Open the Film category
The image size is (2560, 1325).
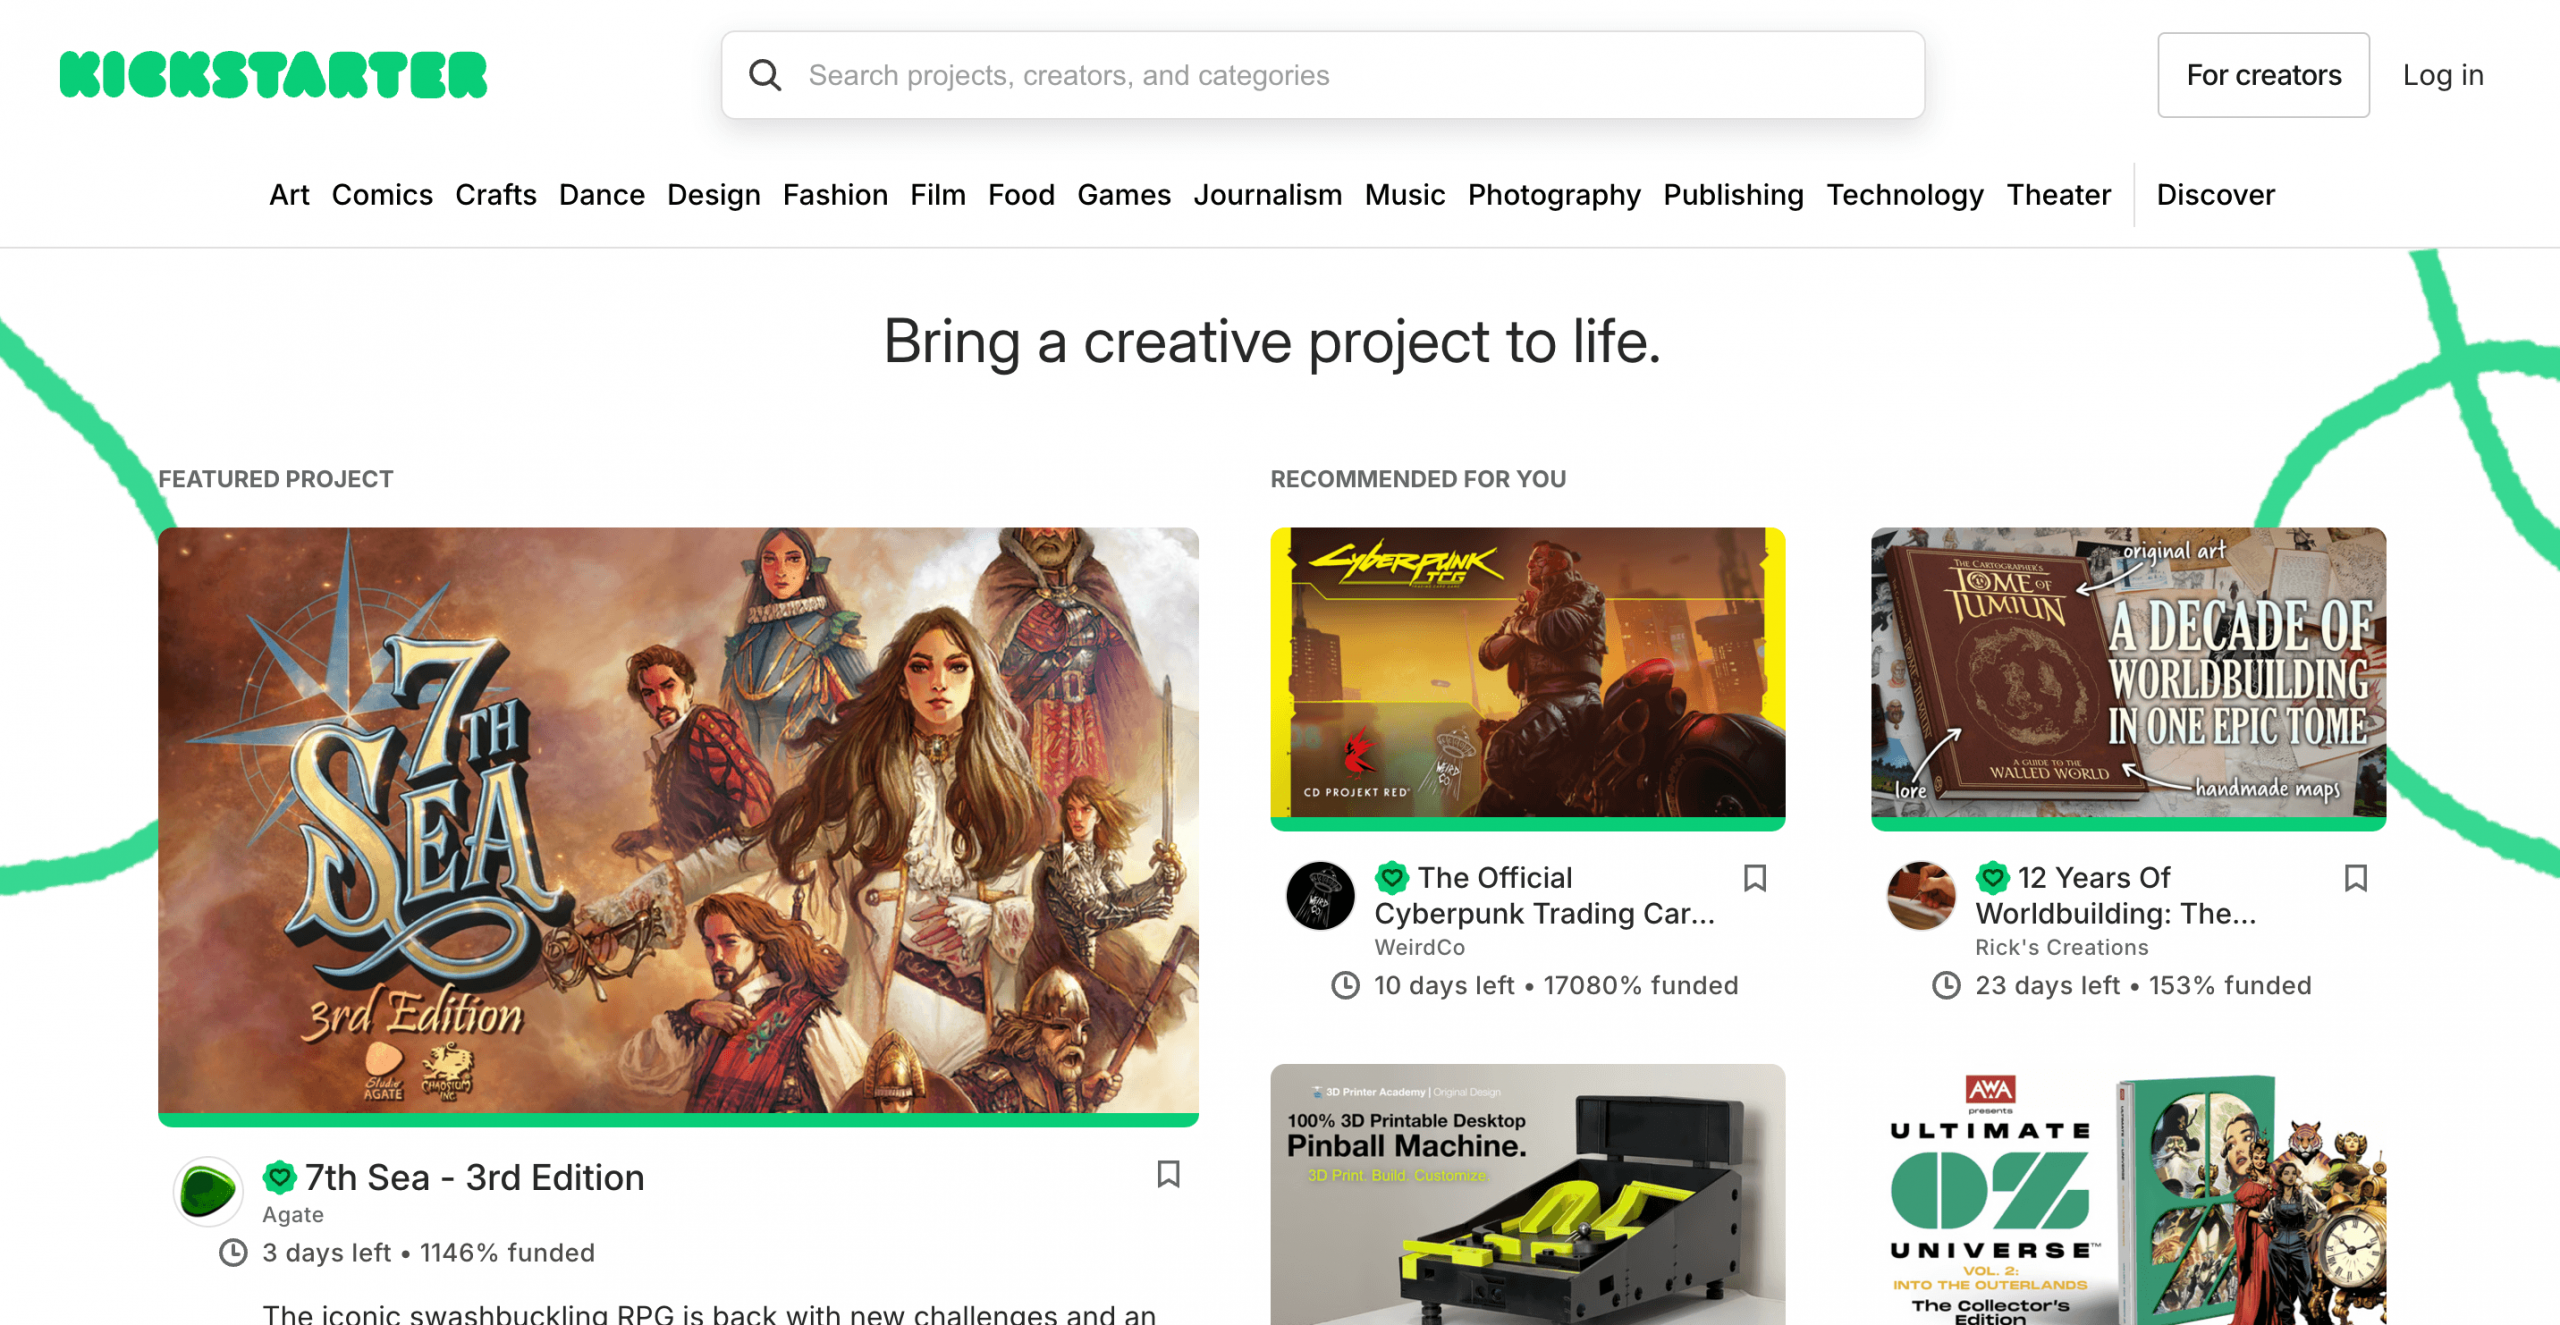click(938, 195)
